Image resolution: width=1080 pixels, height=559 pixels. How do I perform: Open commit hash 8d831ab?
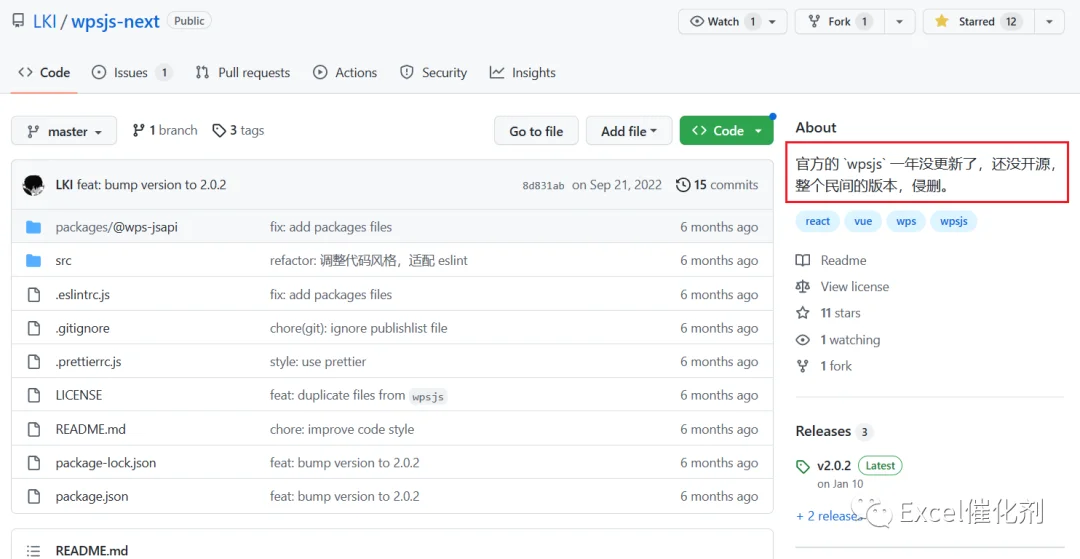543,185
